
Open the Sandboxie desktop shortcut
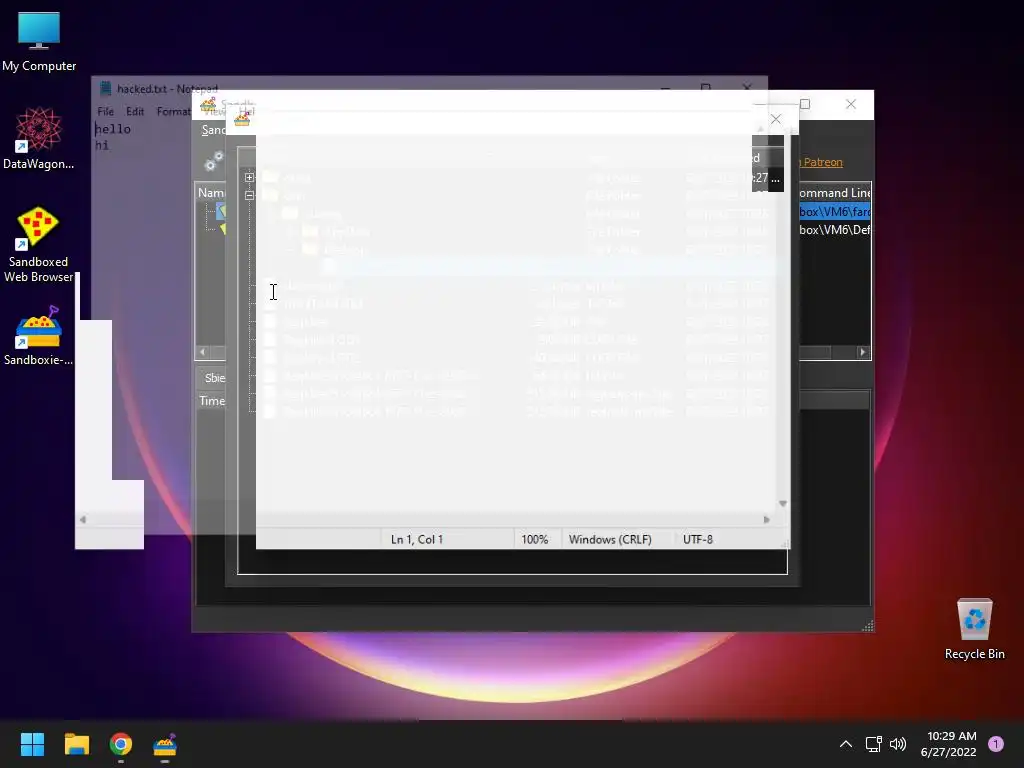(x=38, y=335)
